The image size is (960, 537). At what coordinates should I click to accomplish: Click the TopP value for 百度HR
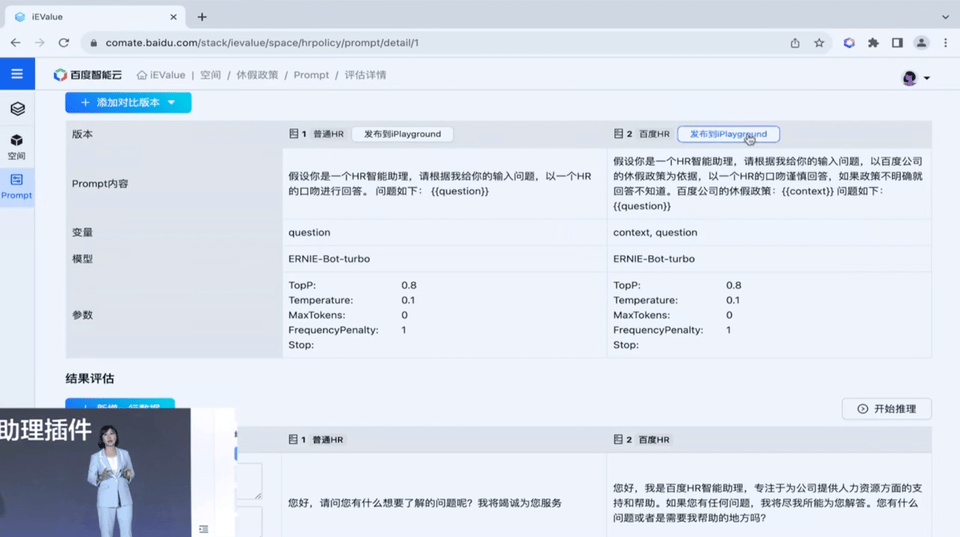[733, 285]
